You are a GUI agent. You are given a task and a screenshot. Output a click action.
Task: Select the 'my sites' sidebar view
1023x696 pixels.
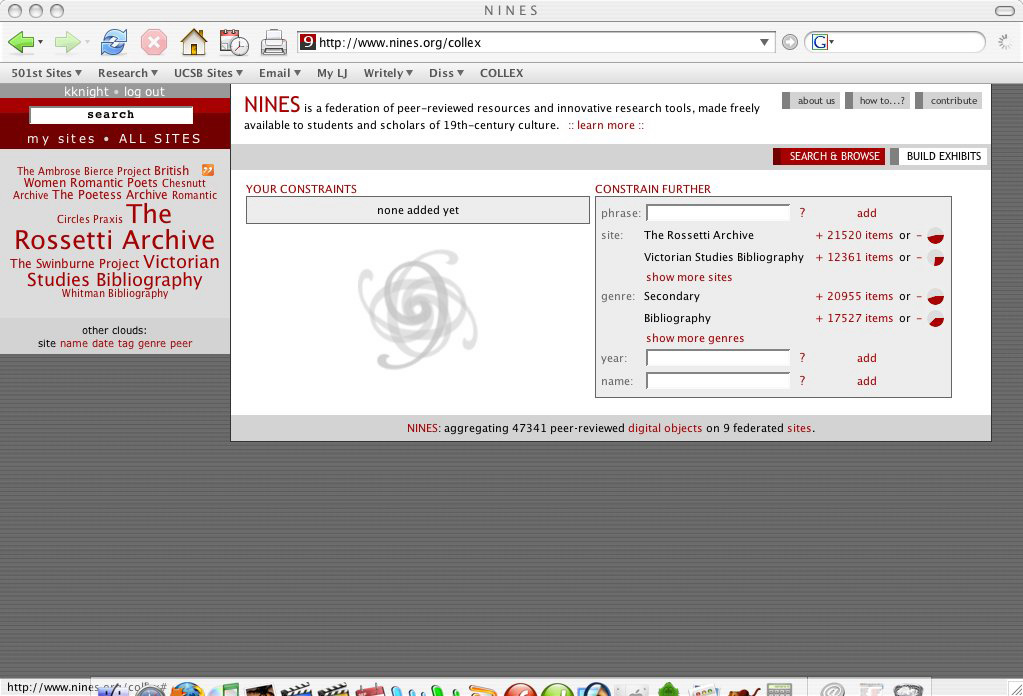point(61,138)
